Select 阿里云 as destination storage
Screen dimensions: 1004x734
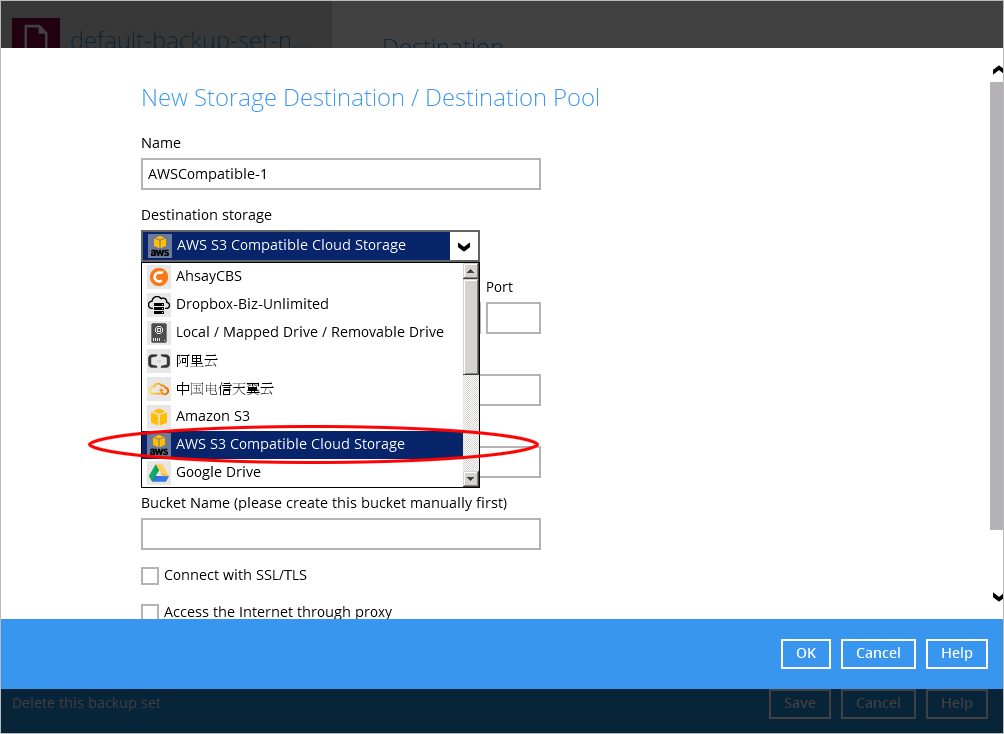(x=302, y=361)
